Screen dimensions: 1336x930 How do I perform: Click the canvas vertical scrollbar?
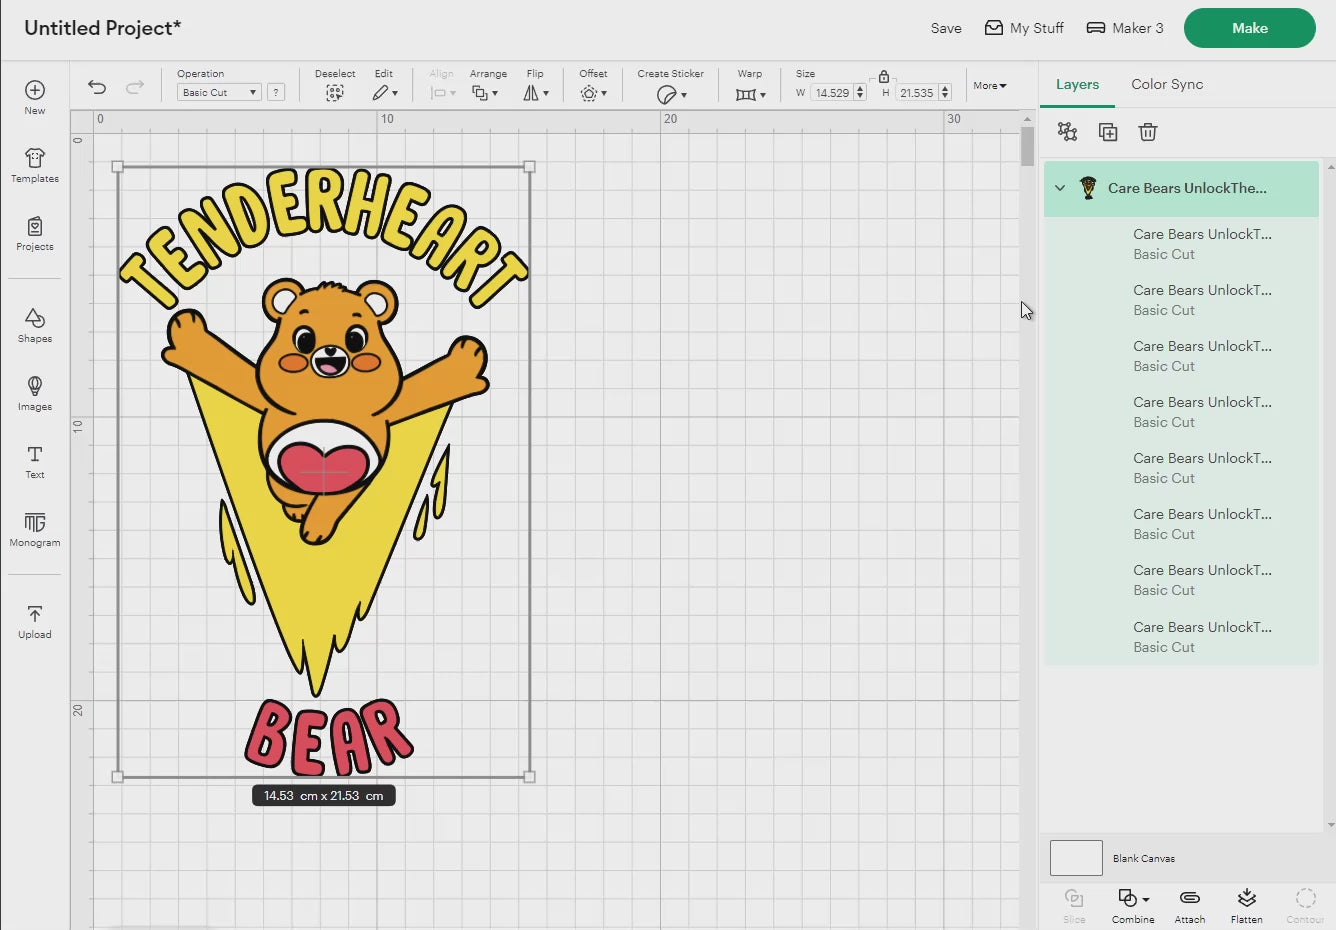1027,145
